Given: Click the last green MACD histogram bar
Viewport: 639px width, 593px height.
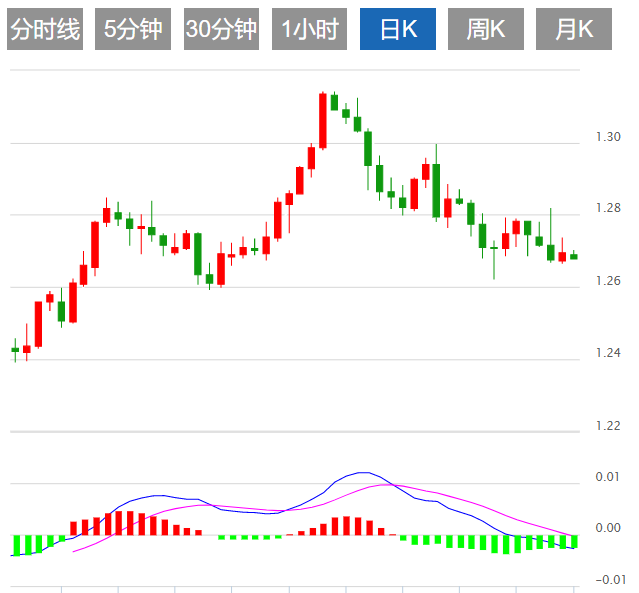Looking at the screenshot, I should pyautogui.click(x=574, y=541).
